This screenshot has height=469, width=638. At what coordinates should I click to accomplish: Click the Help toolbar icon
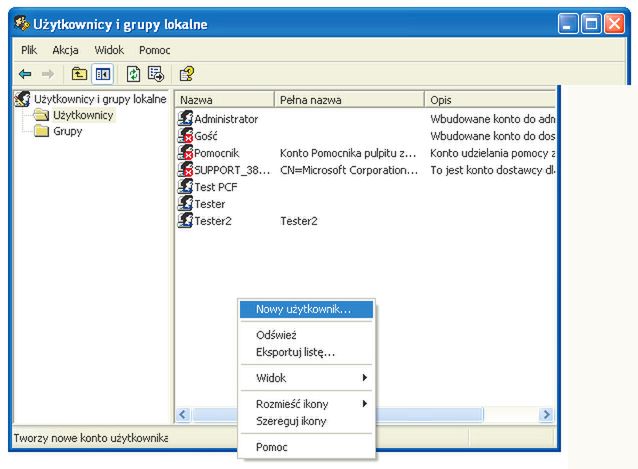pos(186,74)
